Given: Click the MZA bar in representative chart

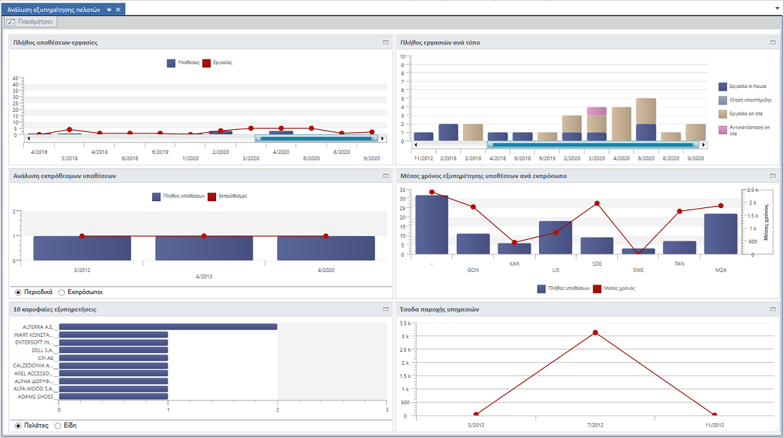Looking at the screenshot, I should 720,234.
